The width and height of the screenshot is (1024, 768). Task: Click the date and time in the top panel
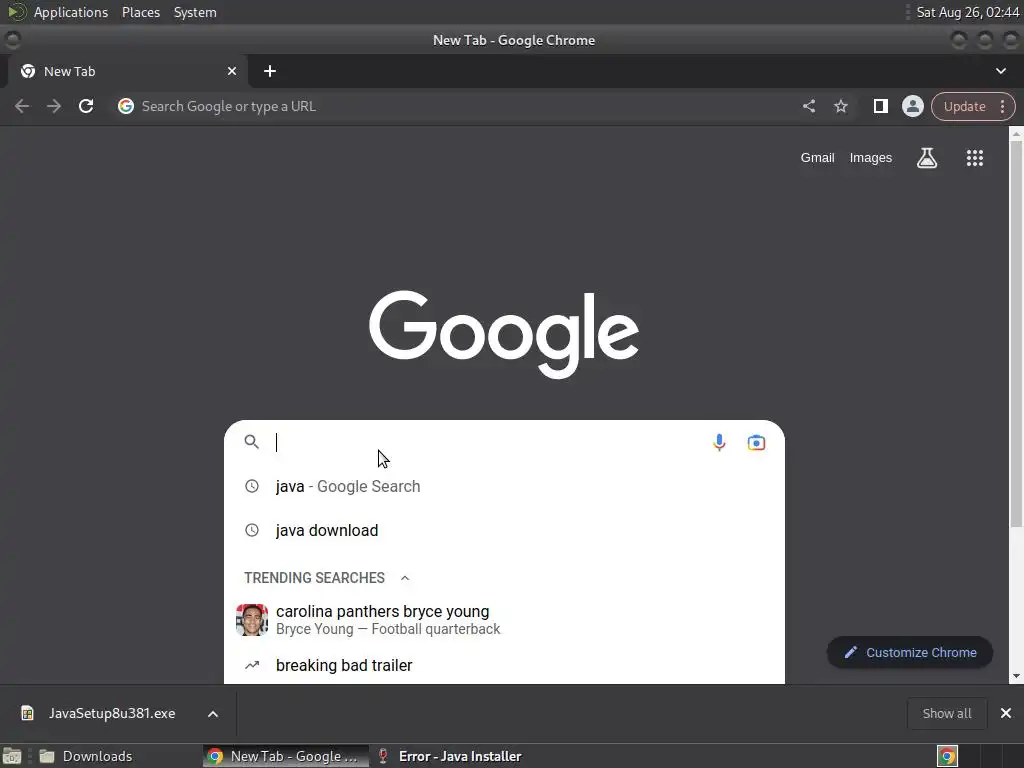coord(967,12)
